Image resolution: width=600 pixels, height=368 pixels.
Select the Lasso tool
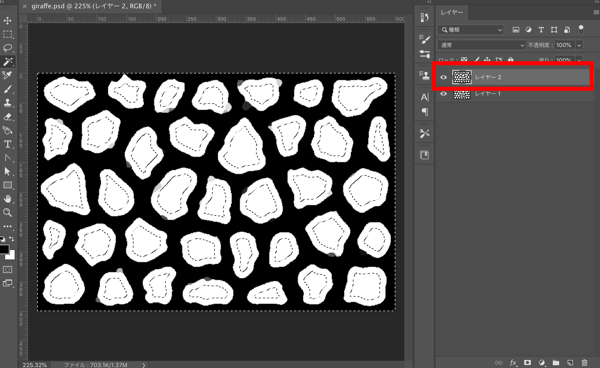[8, 48]
